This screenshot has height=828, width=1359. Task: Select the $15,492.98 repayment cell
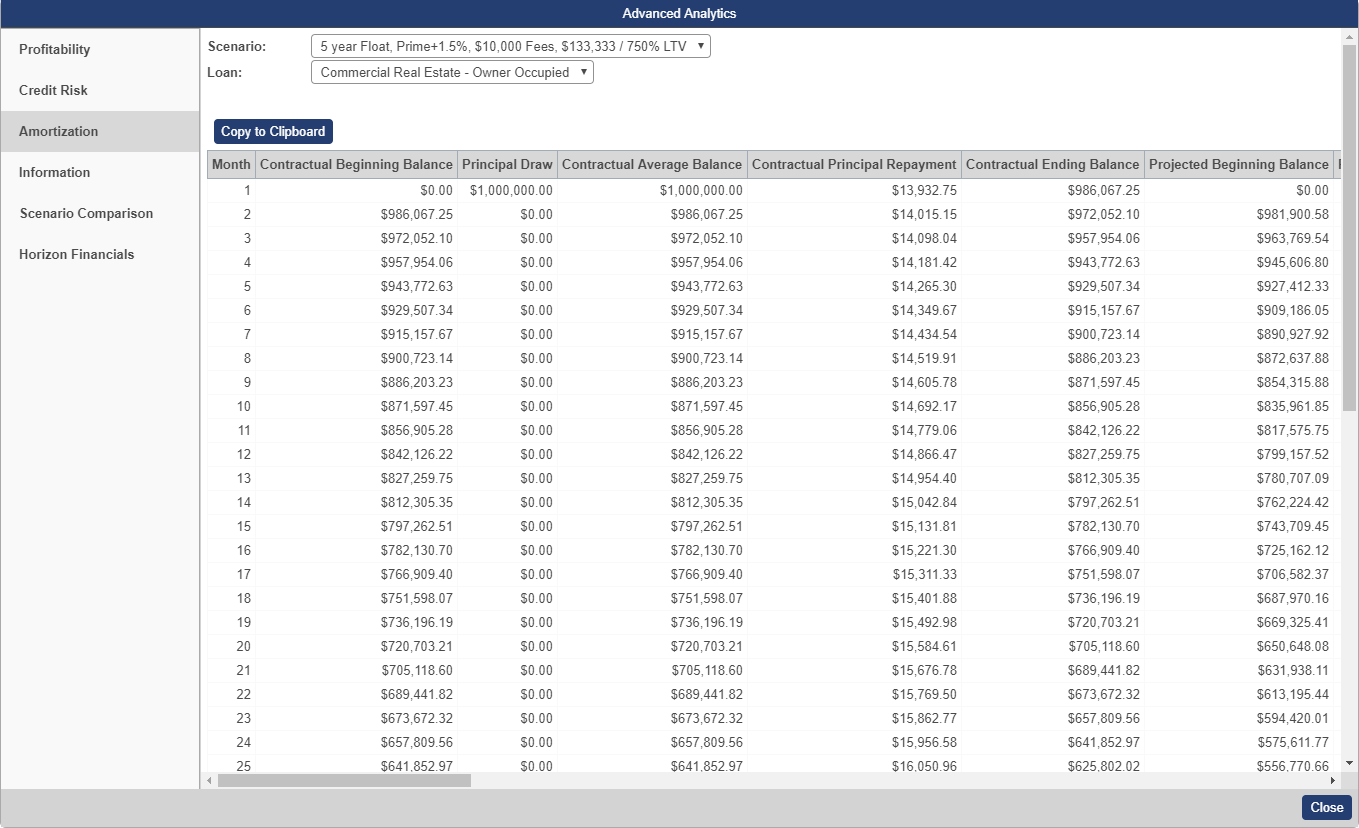point(854,622)
